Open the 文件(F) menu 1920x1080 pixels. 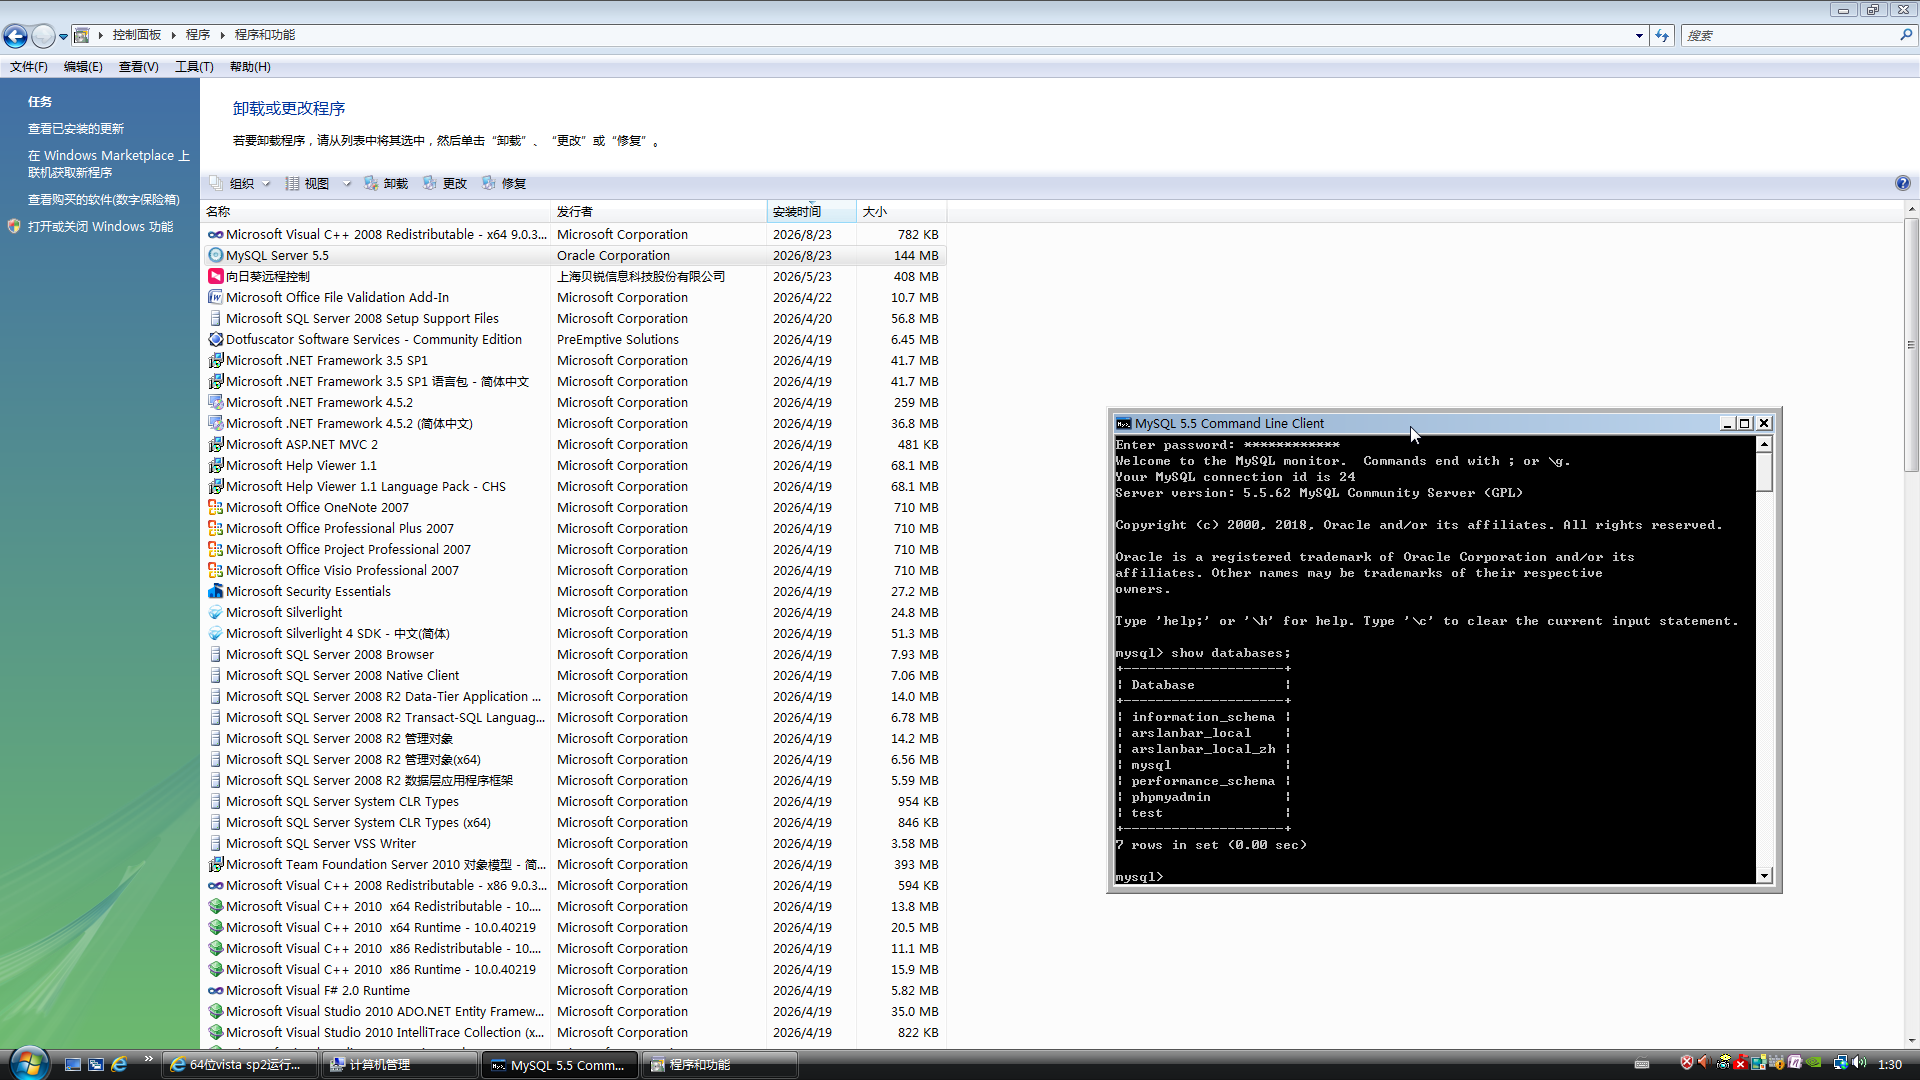(29, 67)
